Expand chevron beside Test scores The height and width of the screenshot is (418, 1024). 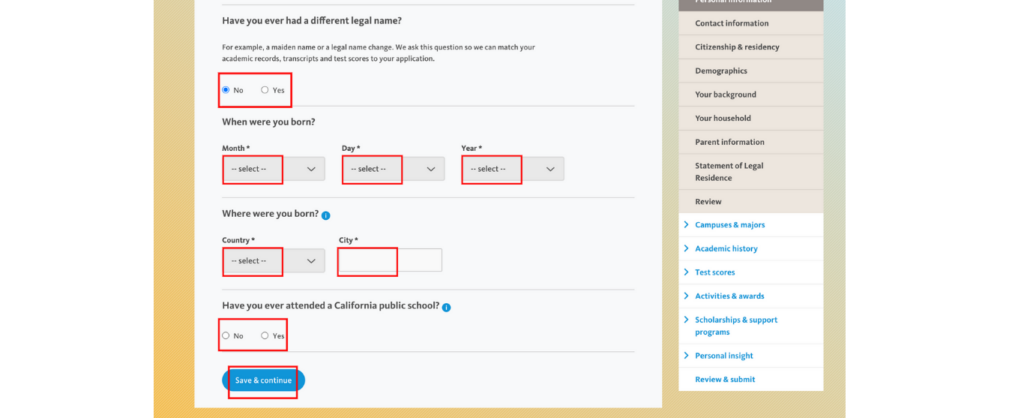coord(686,272)
